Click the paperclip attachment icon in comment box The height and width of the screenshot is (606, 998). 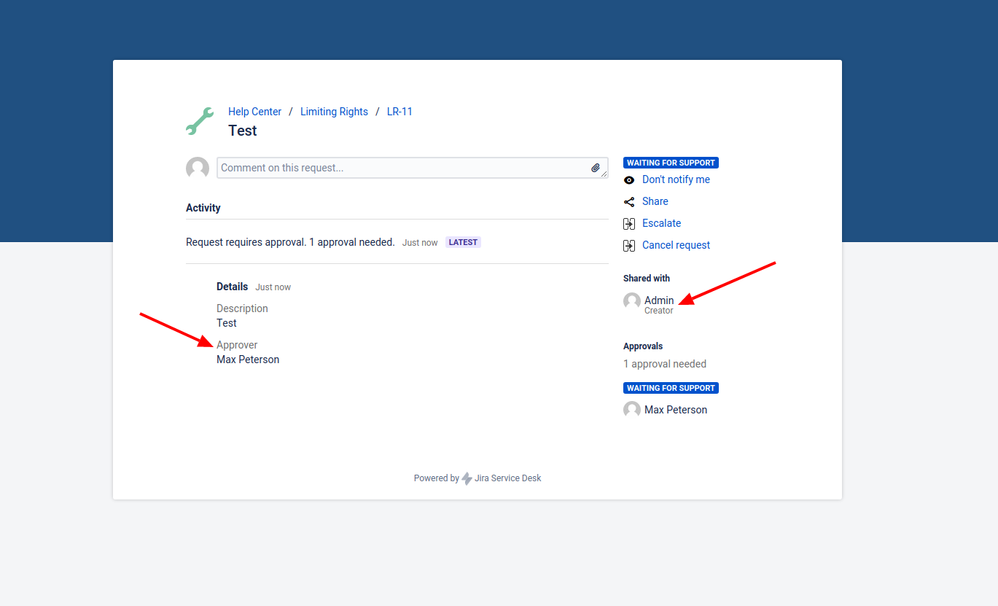point(595,168)
